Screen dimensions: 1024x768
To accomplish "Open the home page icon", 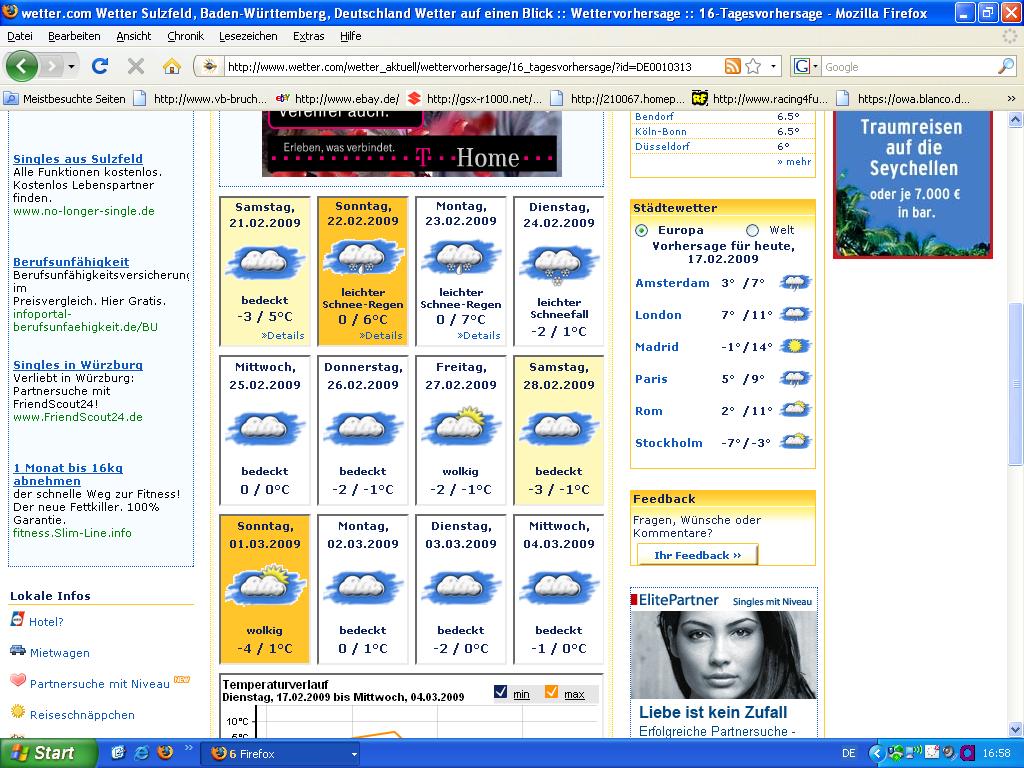I will point(172,66).
